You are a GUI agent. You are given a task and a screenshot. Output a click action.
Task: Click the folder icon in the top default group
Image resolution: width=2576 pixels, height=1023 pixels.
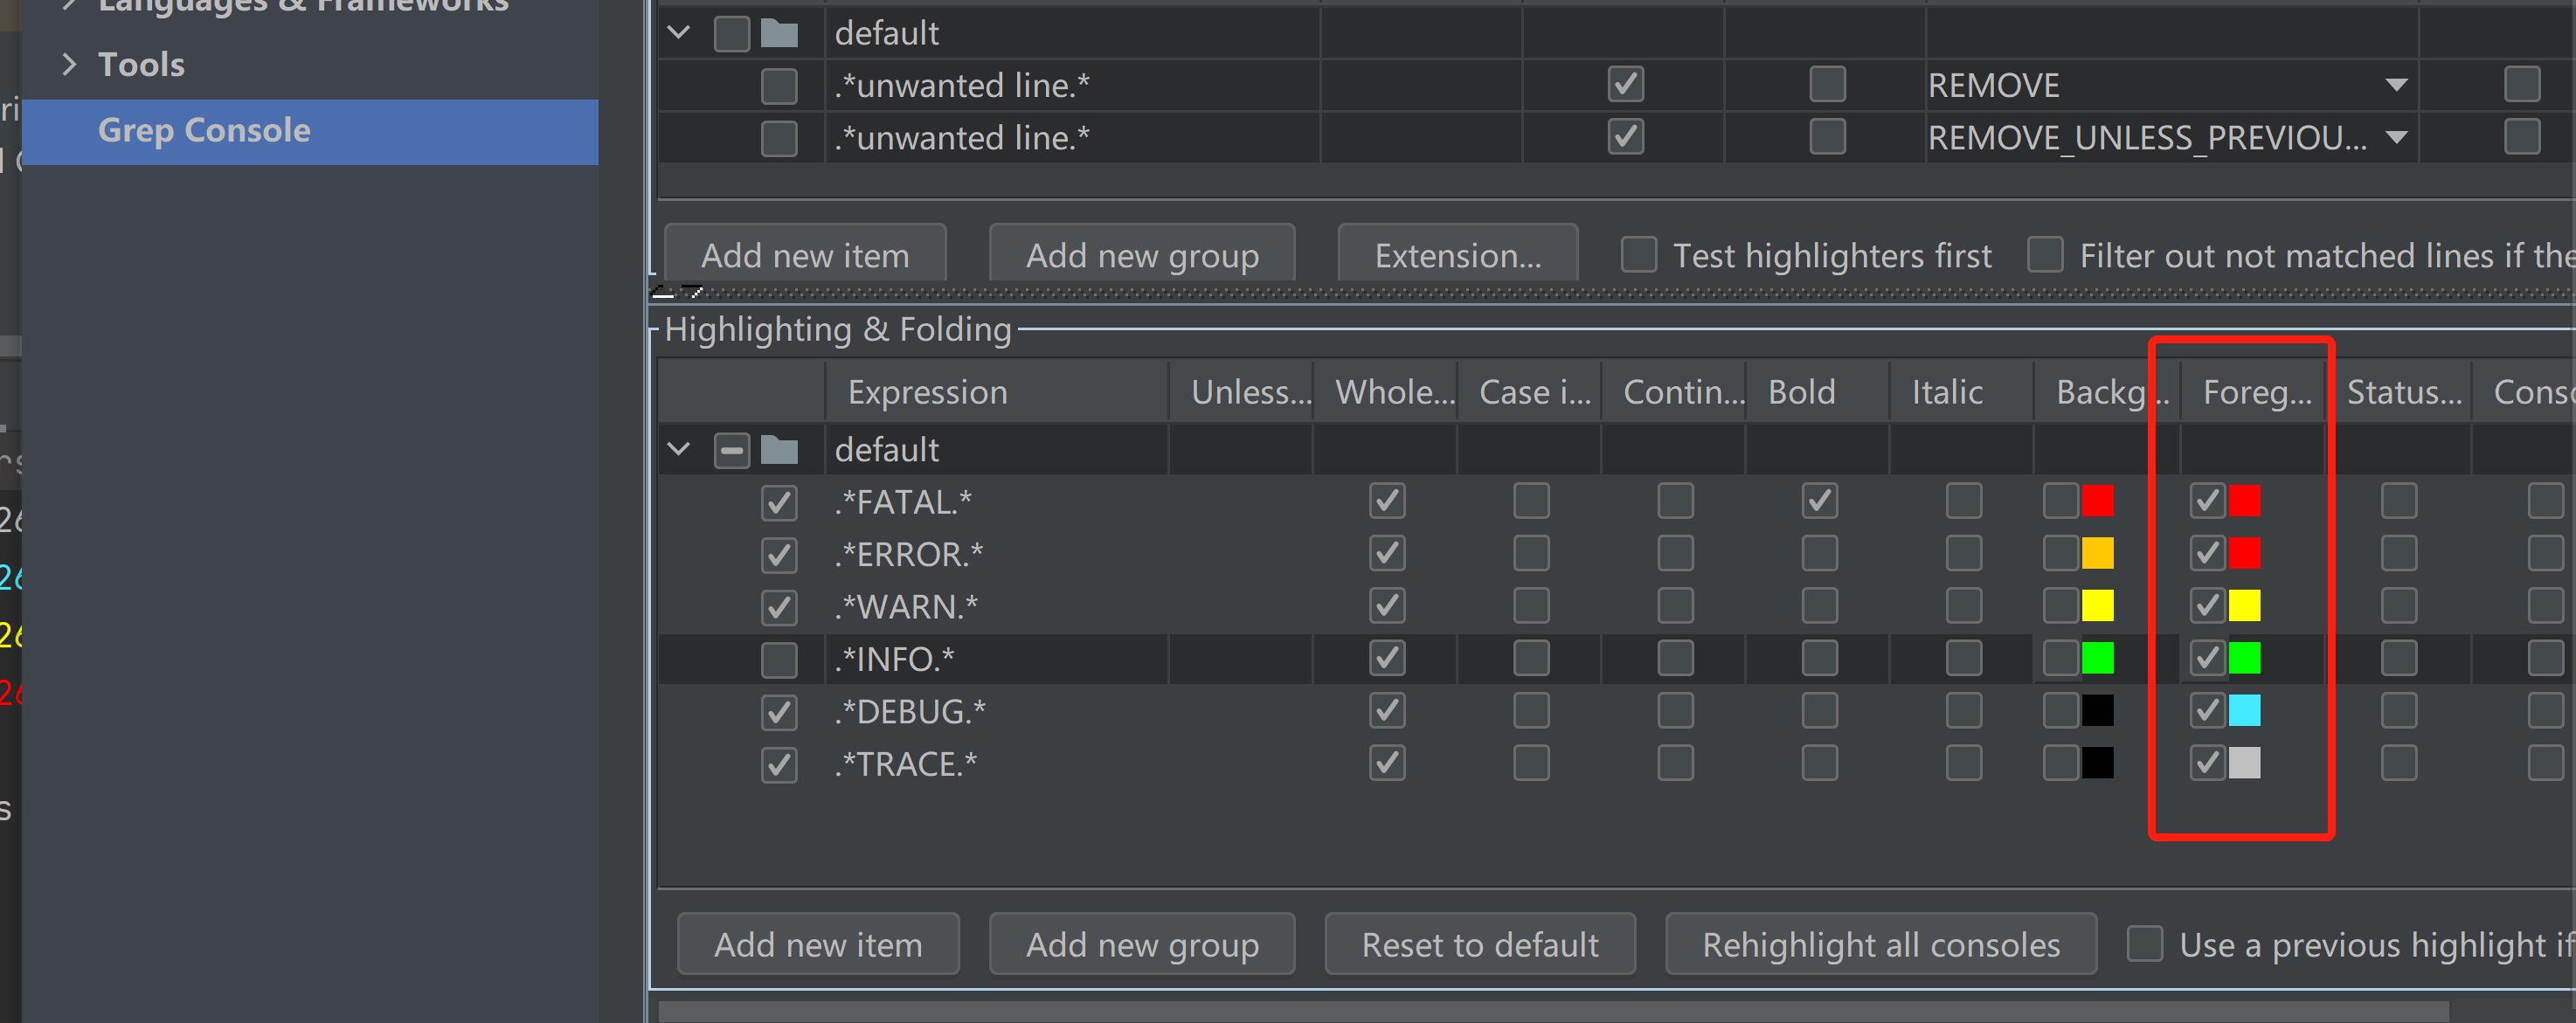(779, 33)
